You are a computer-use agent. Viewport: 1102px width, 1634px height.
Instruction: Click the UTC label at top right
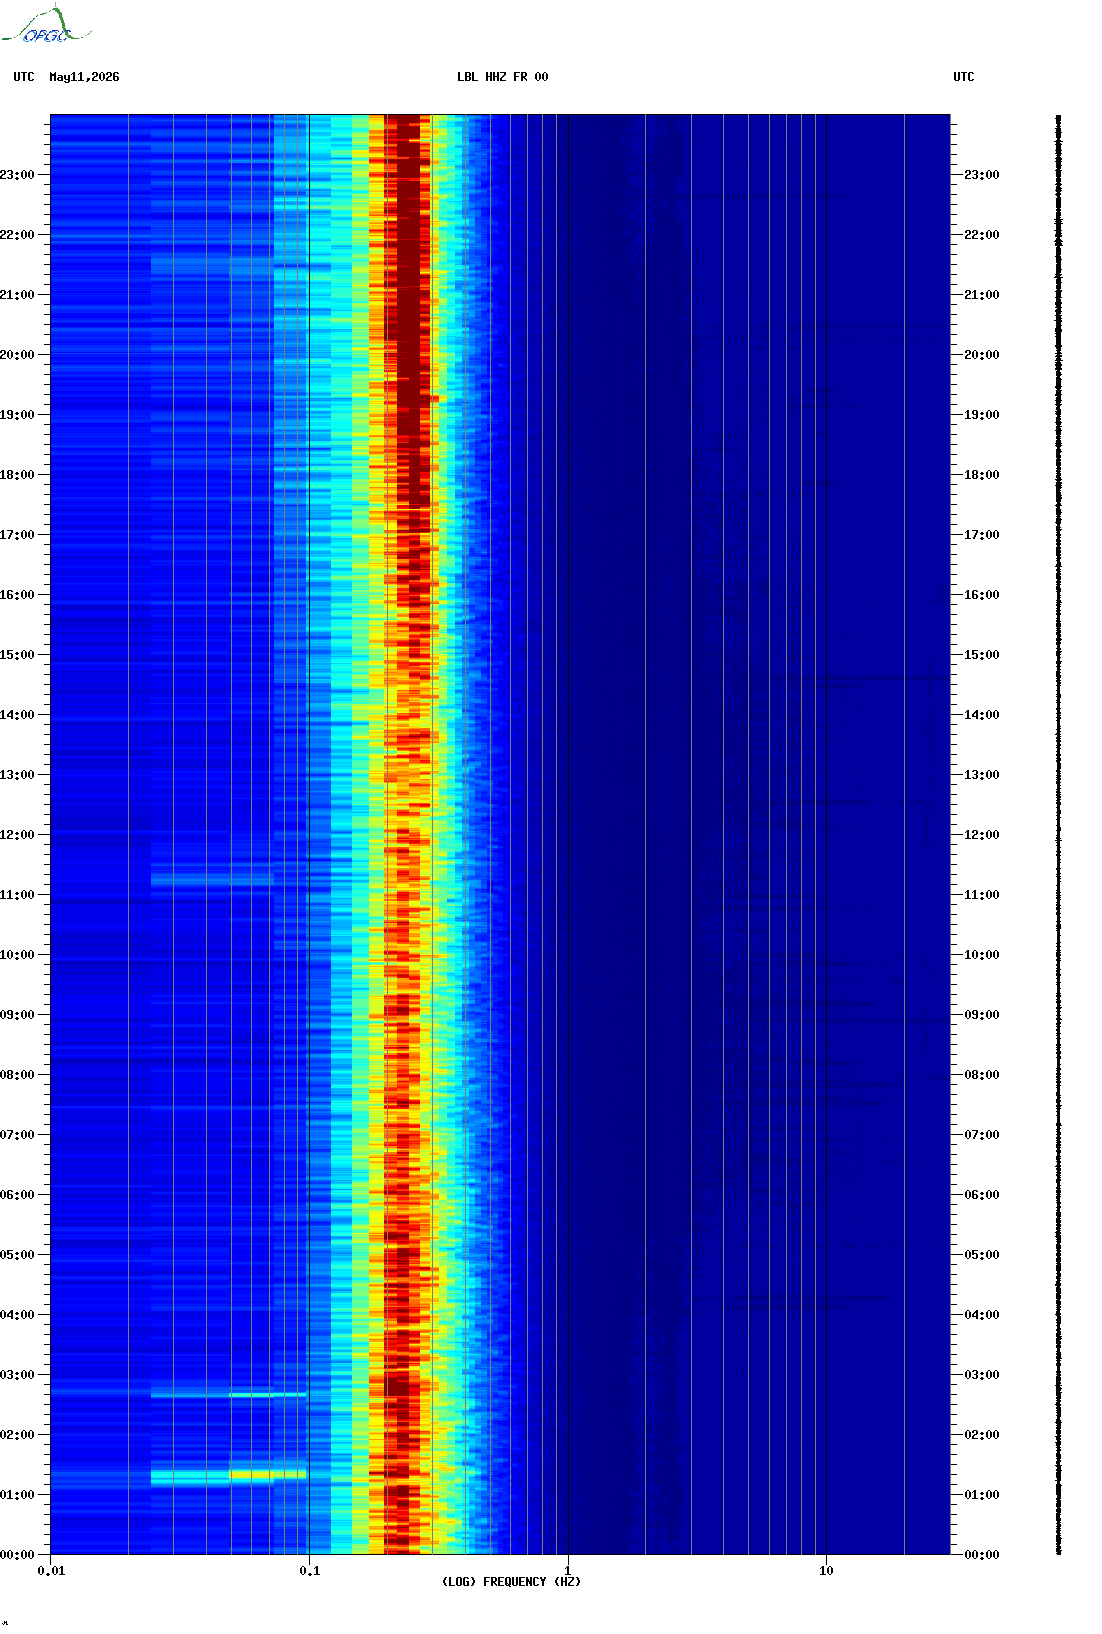tap(964, 77)
